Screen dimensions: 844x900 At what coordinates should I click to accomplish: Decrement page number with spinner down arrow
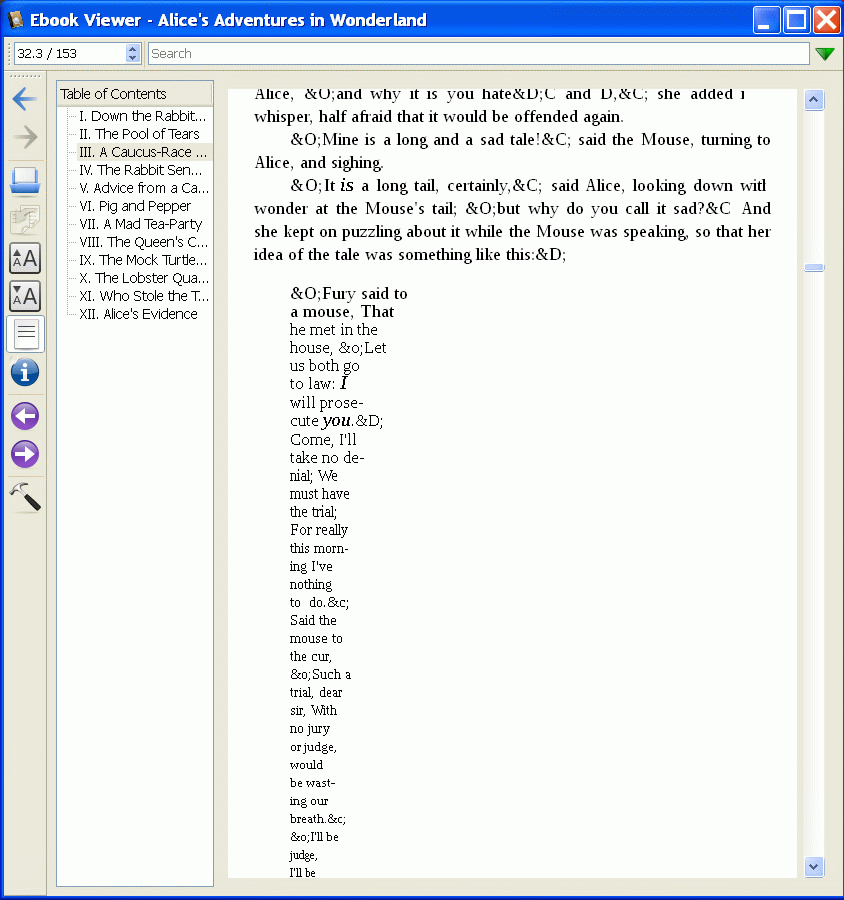pos(133,59)
